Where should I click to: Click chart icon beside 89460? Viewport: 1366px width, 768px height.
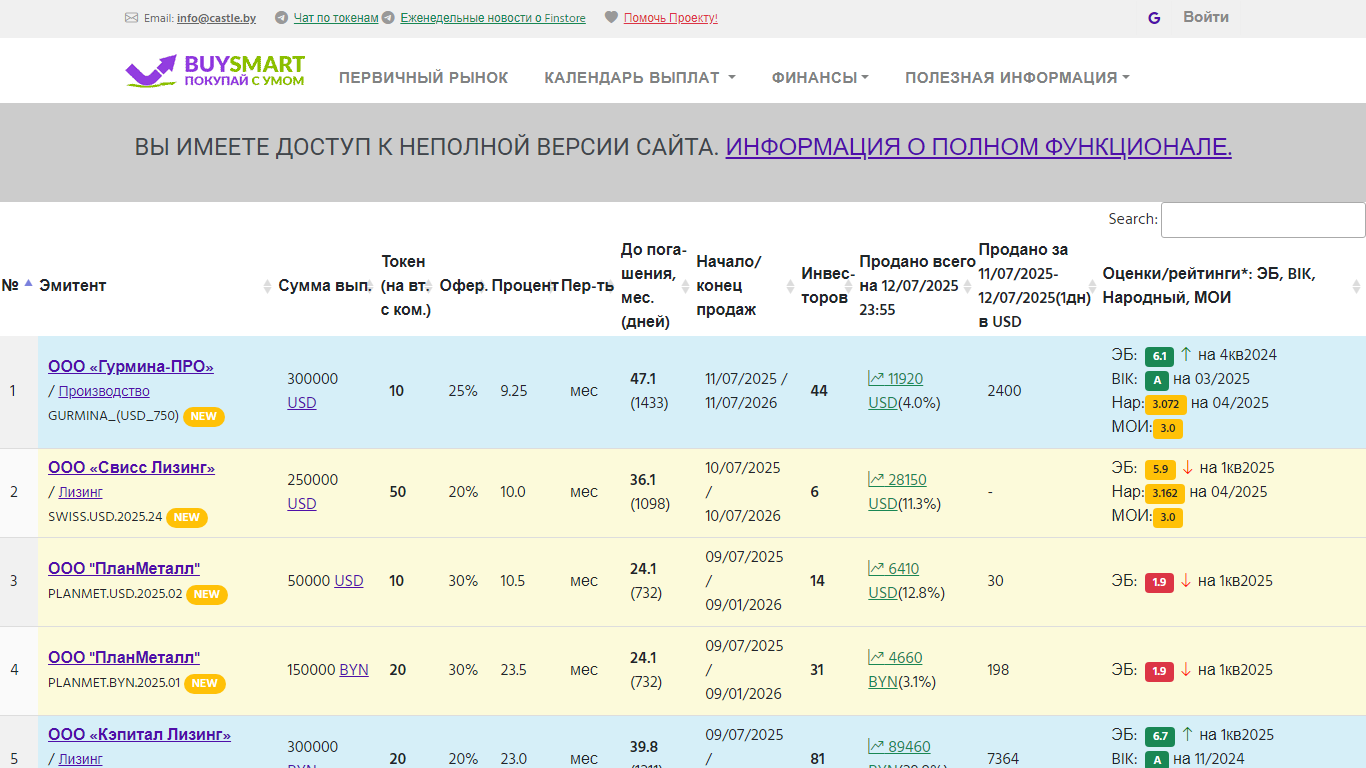(x=876, y=746)
